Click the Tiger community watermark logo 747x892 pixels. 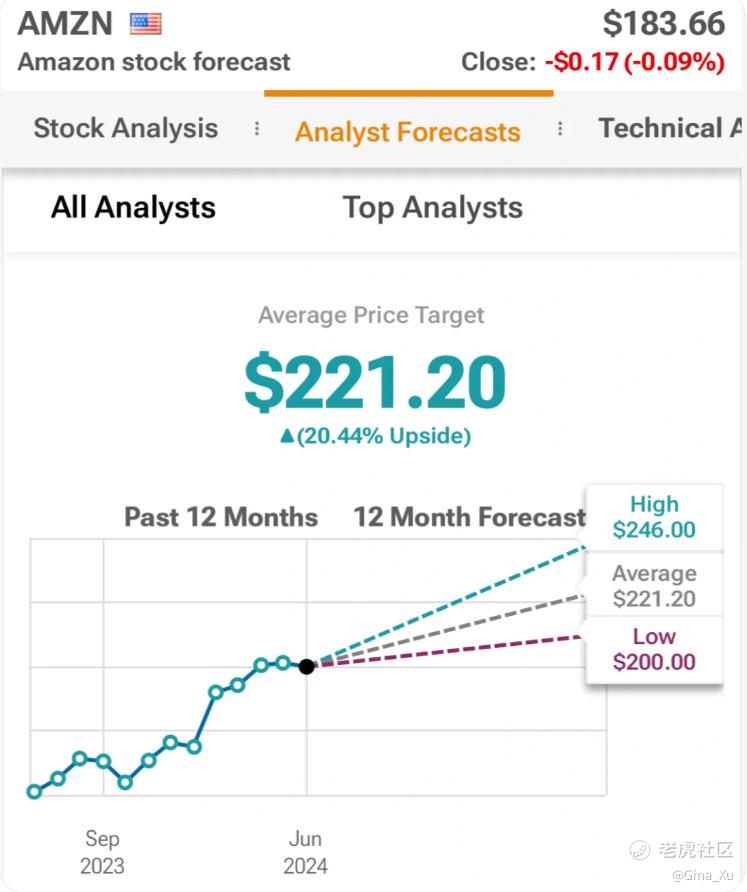pyautogui.click(x=640, y=850)
